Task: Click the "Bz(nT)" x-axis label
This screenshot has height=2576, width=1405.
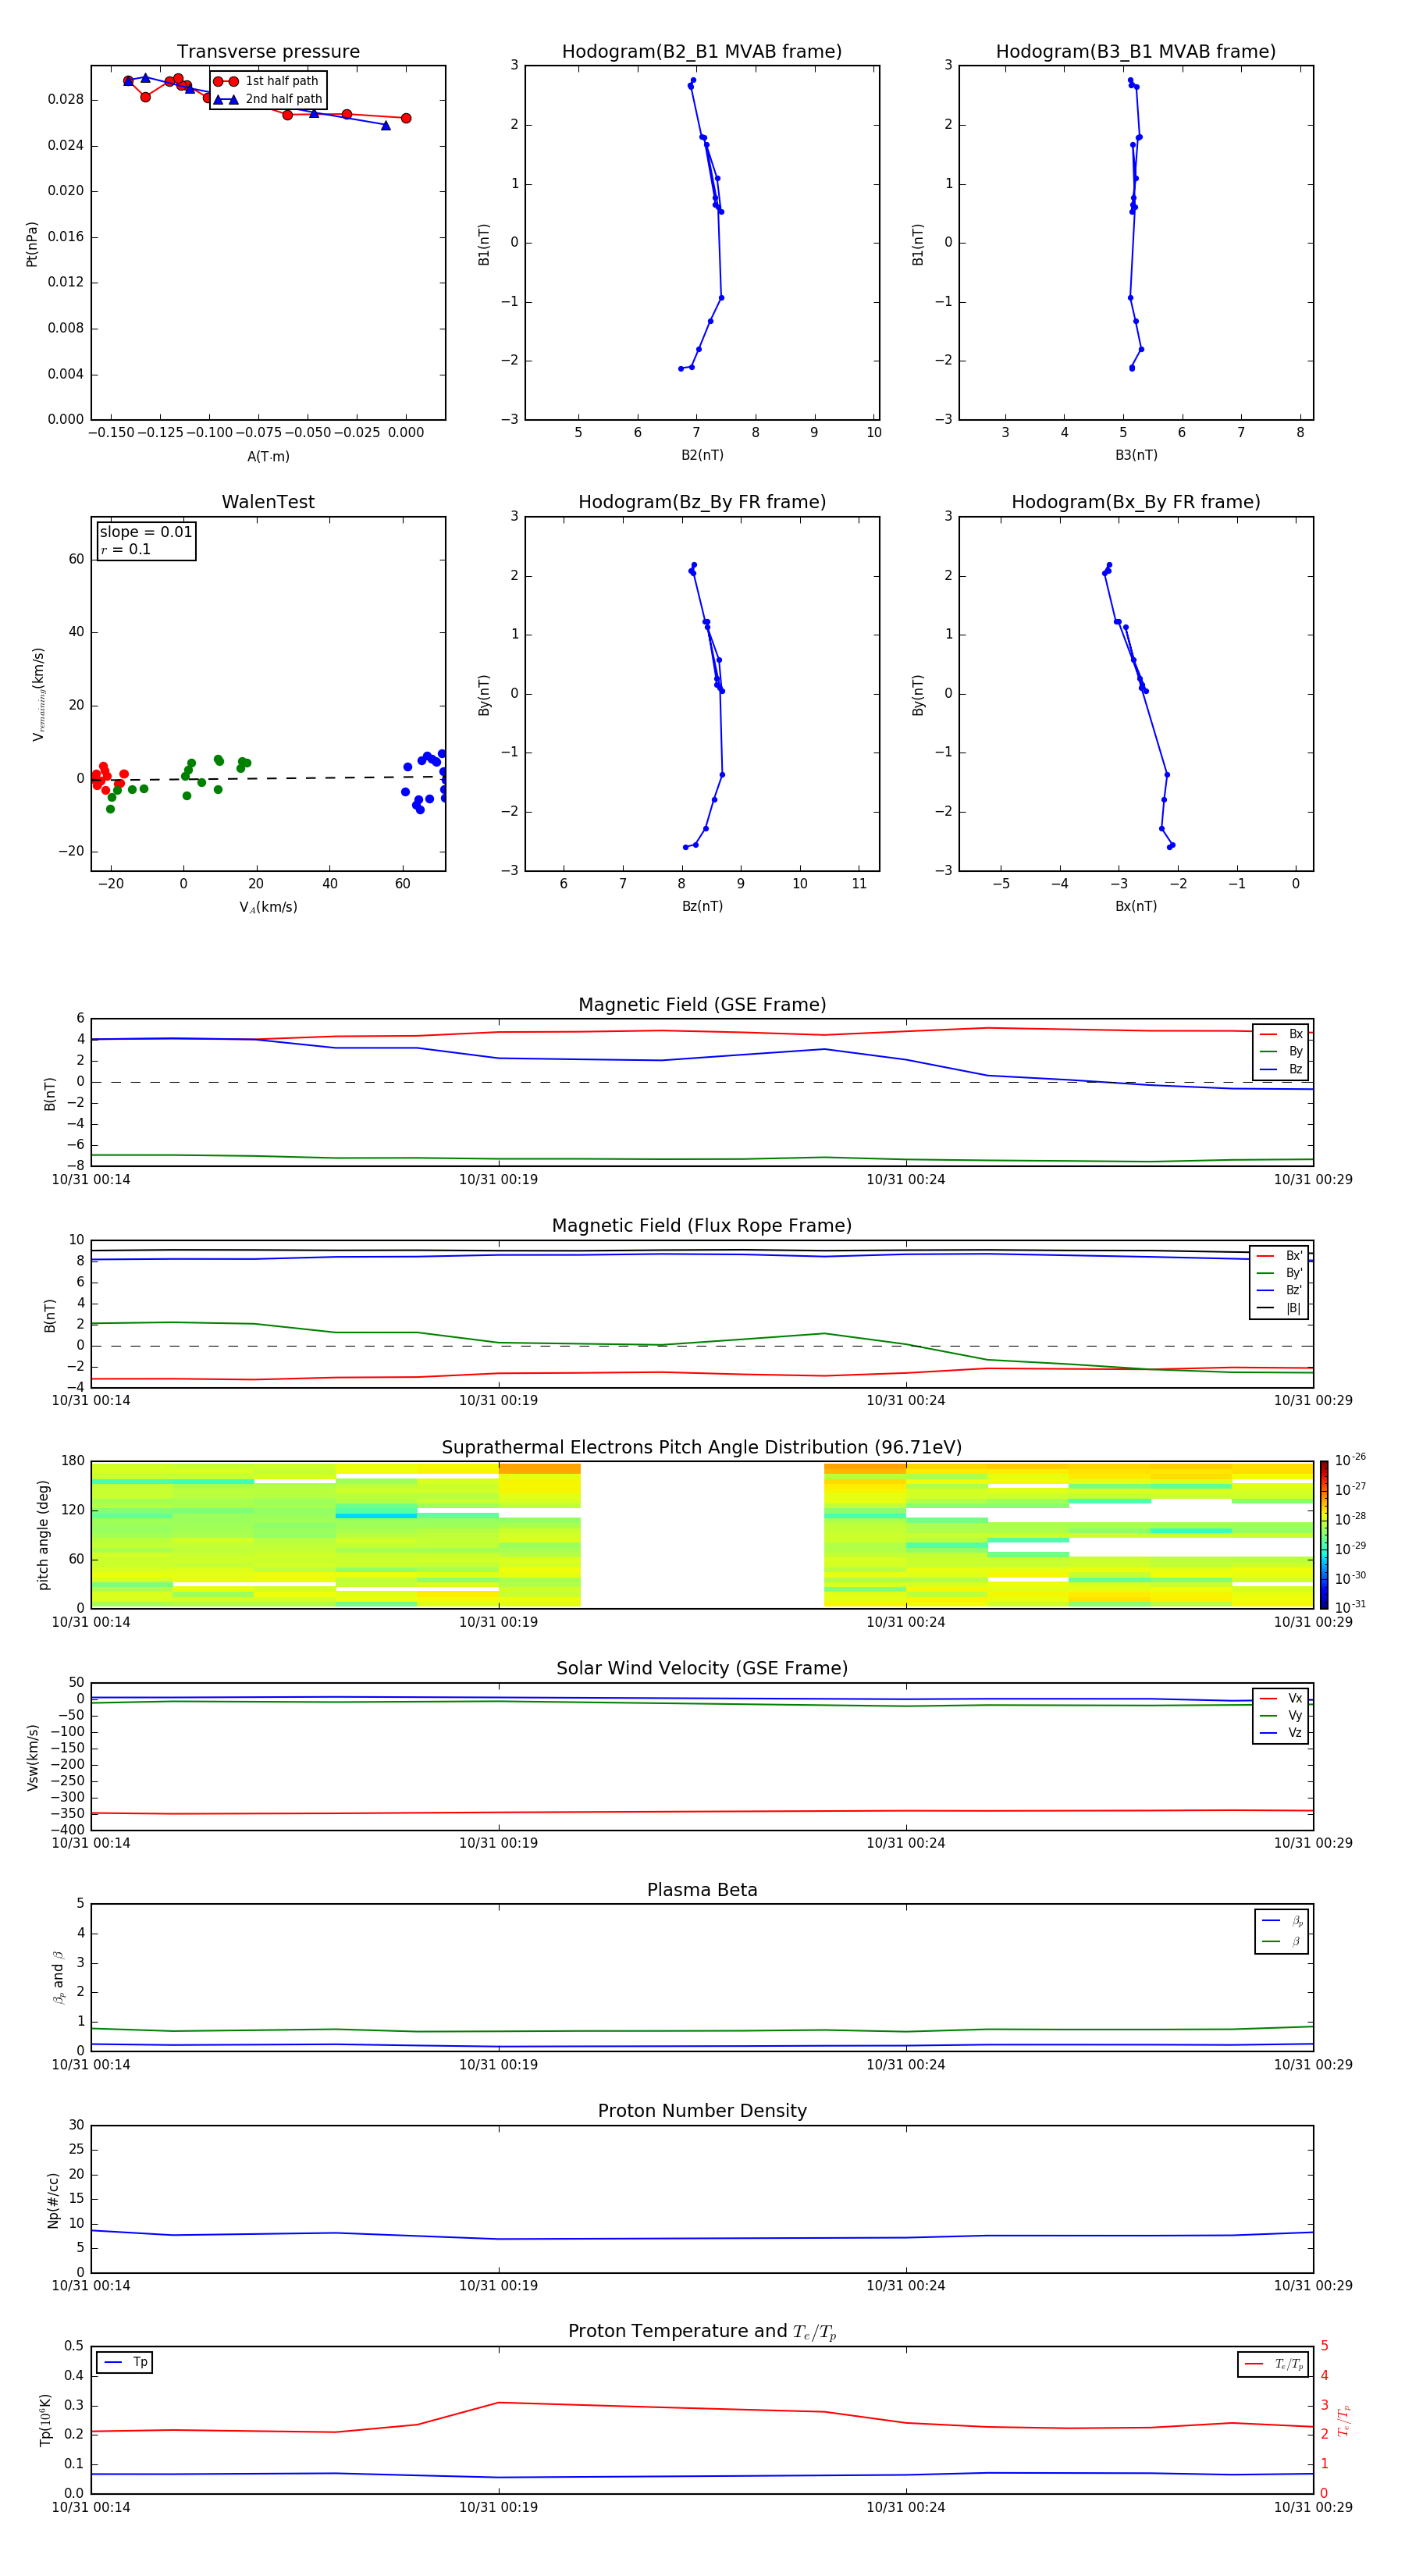Action: (x=702, y=906)
